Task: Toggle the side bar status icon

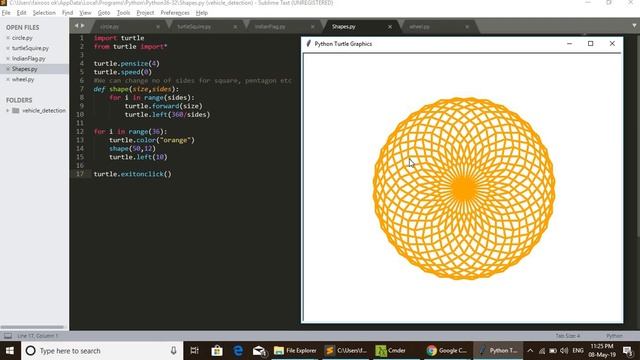Action: [8, 336]
